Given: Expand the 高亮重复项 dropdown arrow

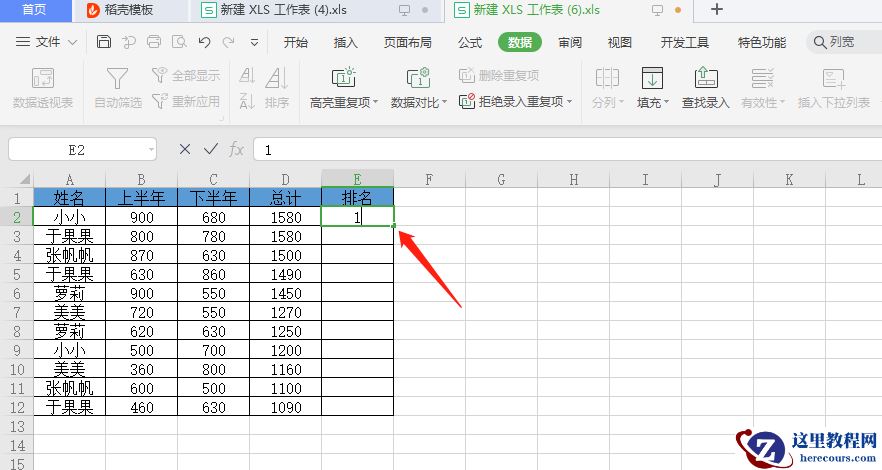Looking at the screenshot, I should pyautogui.click(x=375, y=102).
